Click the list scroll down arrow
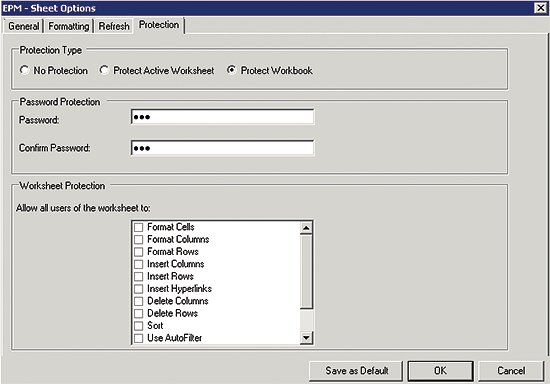 [x=306, y=338]
